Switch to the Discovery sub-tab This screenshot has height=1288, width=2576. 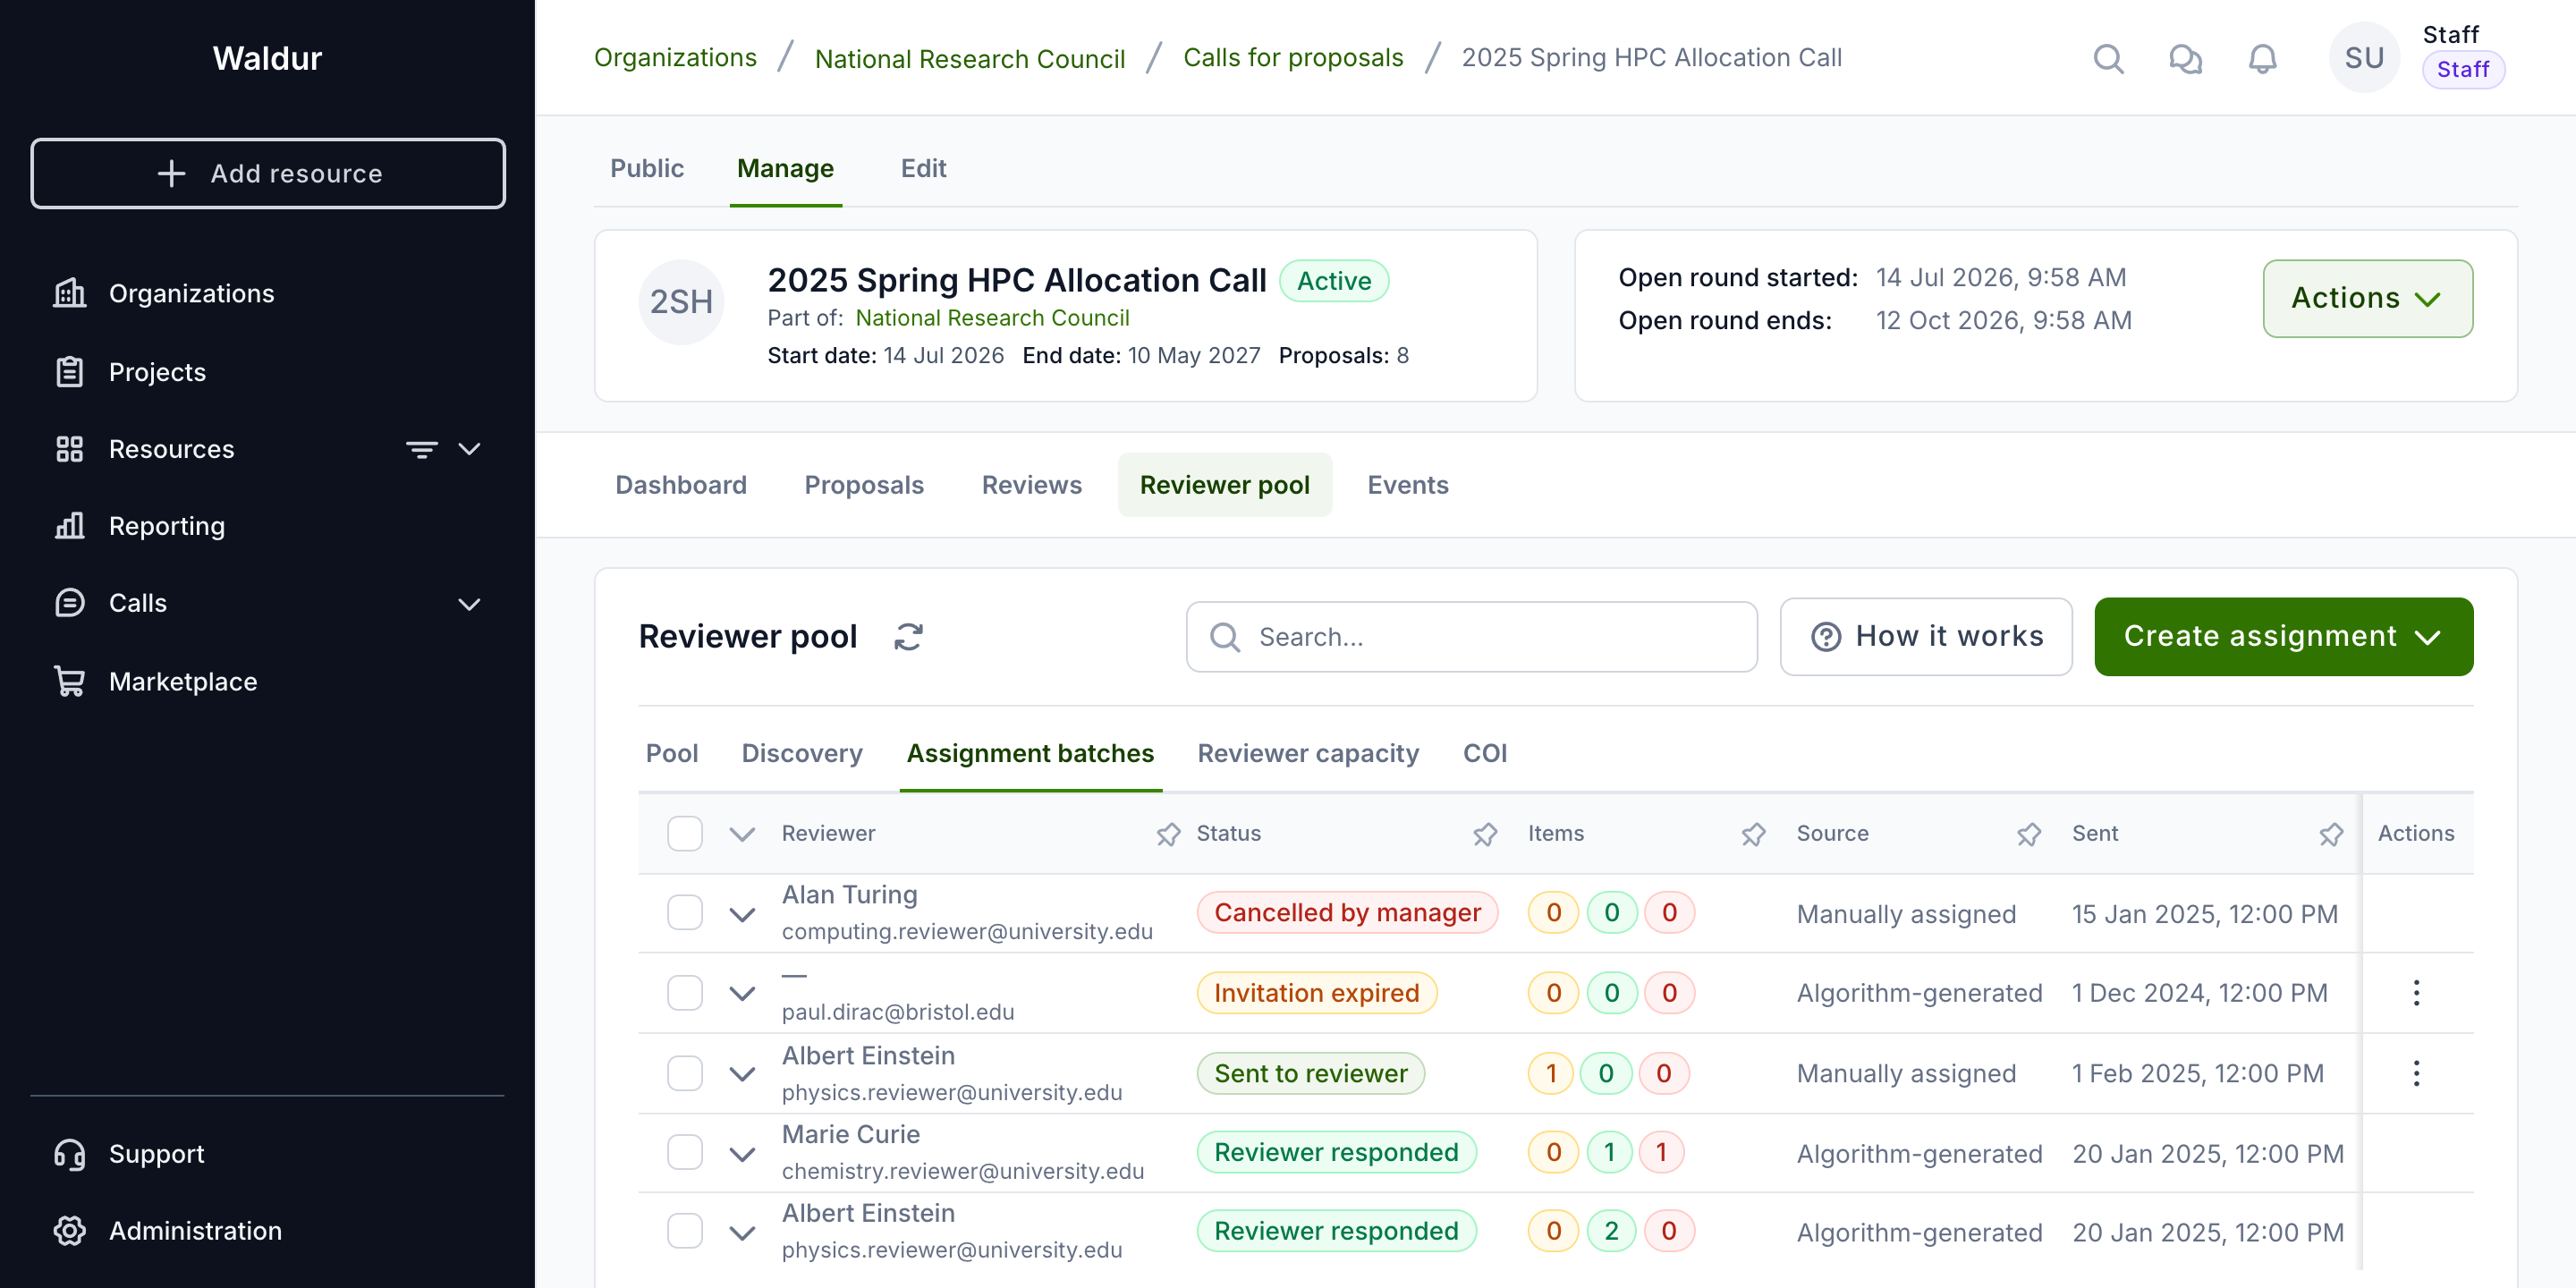(802, 753)
